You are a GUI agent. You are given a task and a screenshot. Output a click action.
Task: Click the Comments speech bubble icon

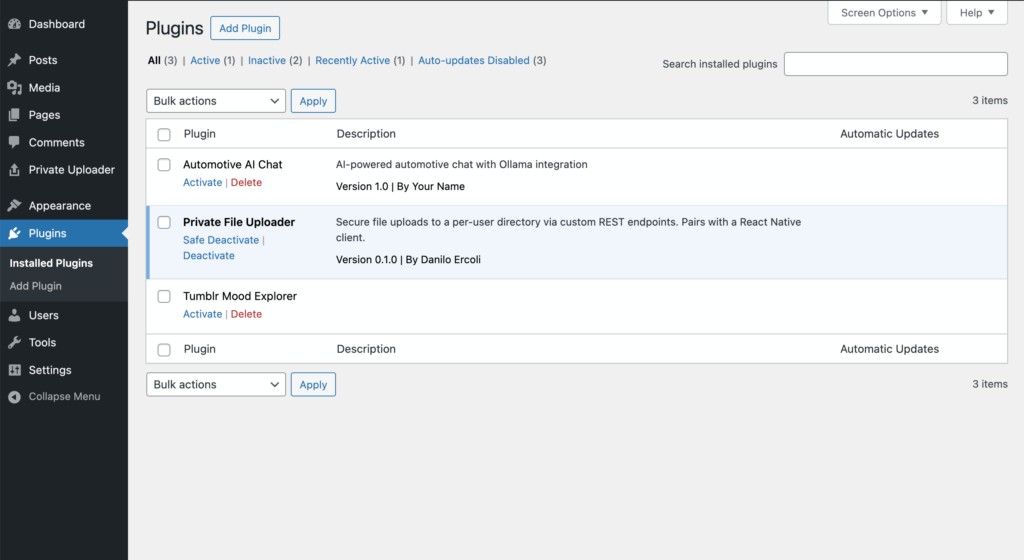(x=14, y=143)
